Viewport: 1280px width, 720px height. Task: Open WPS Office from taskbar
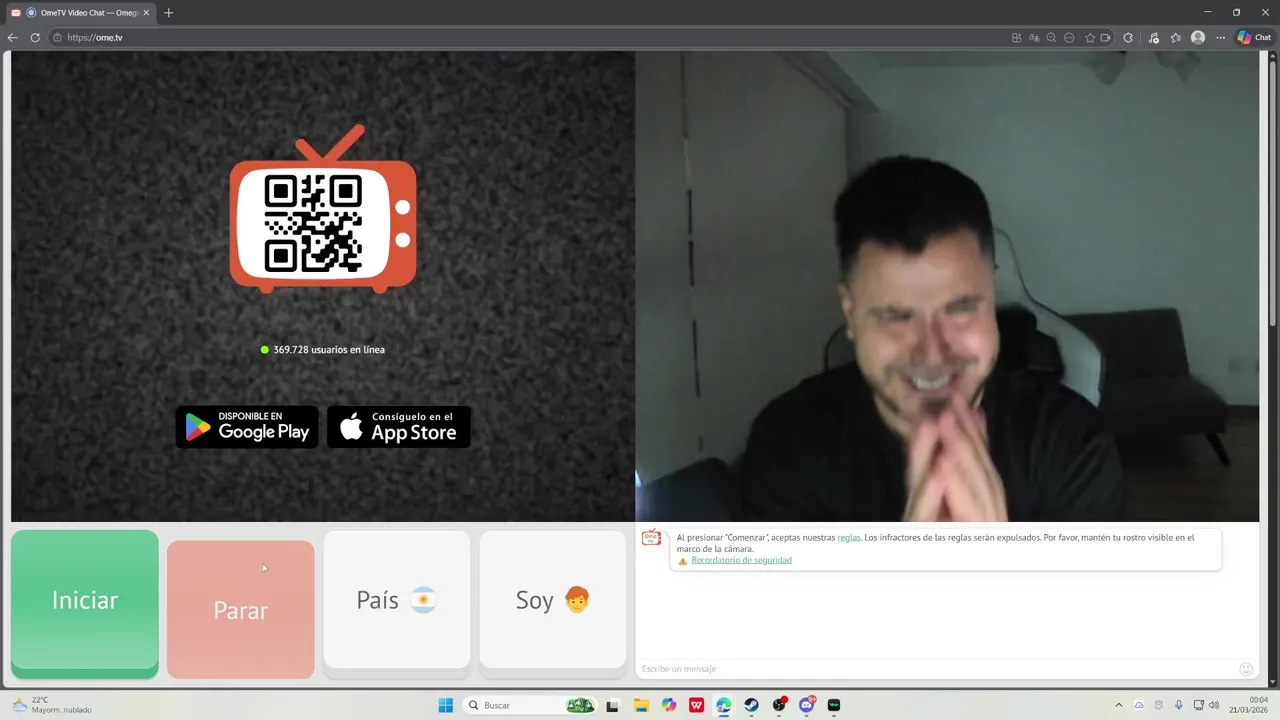click(697, 705)
